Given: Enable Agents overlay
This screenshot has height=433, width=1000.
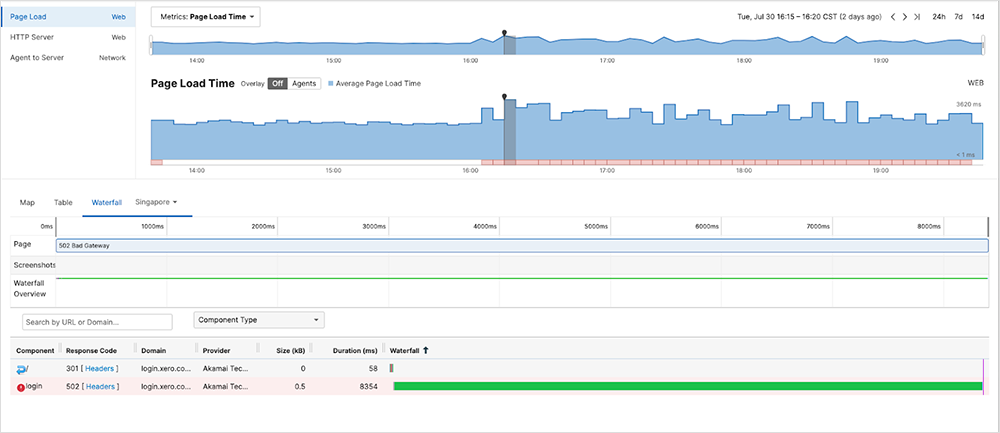Looking at the screenshot, I should tap(304, 84).
